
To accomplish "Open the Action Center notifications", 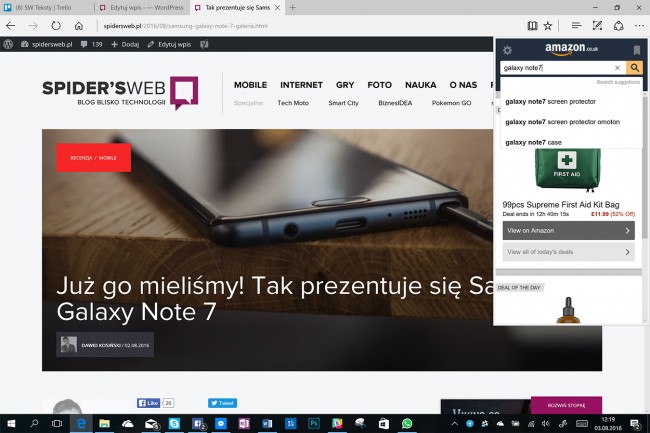I will pyautogui.click(x=635, y=423).
